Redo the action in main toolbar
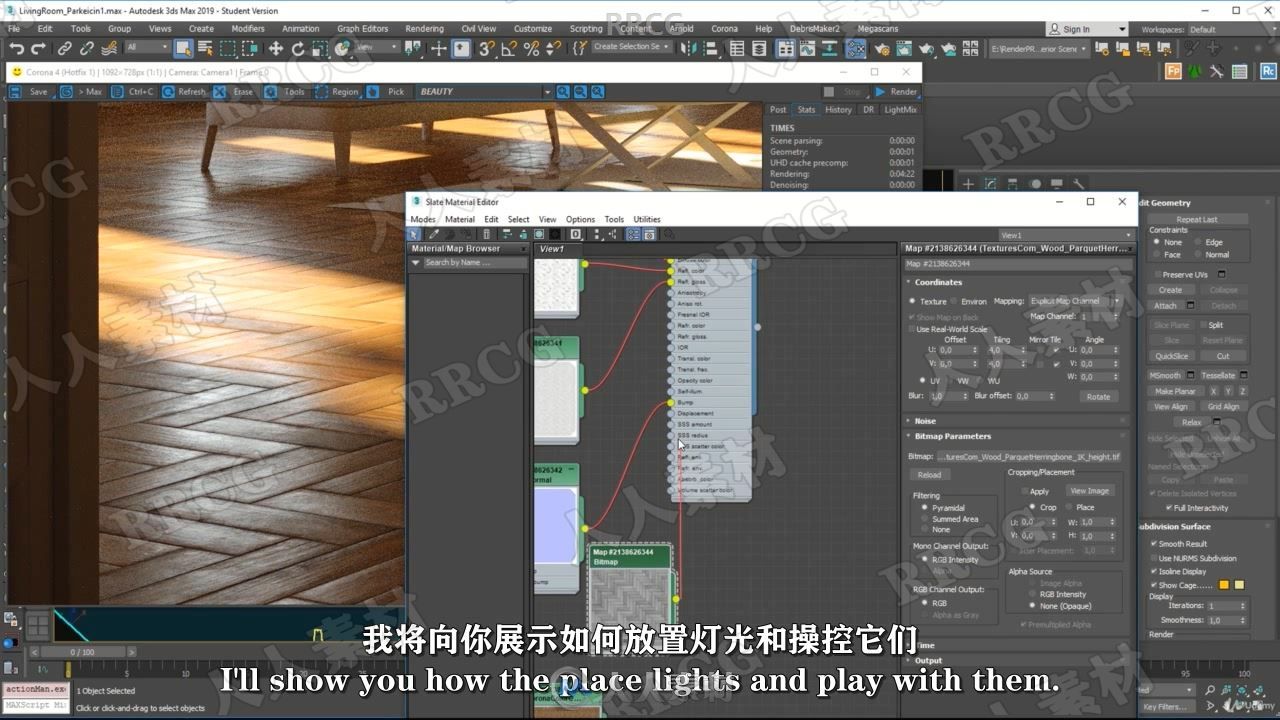 39,48
